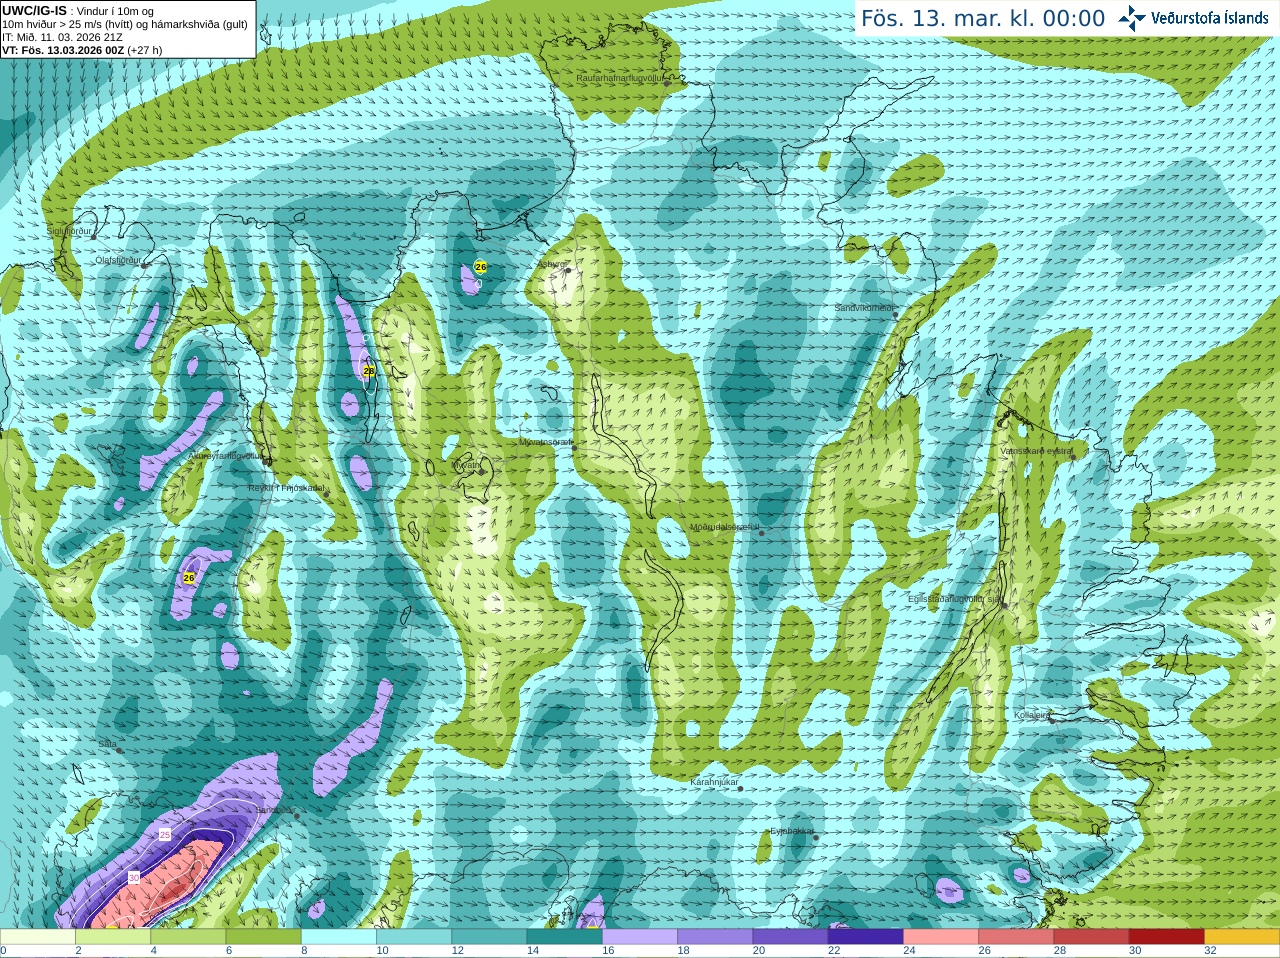The width and height of the screenshot is (1280, 958).
Task: Click the Veðurstofa Íslands logo
Action: [x=1193, y=18]
